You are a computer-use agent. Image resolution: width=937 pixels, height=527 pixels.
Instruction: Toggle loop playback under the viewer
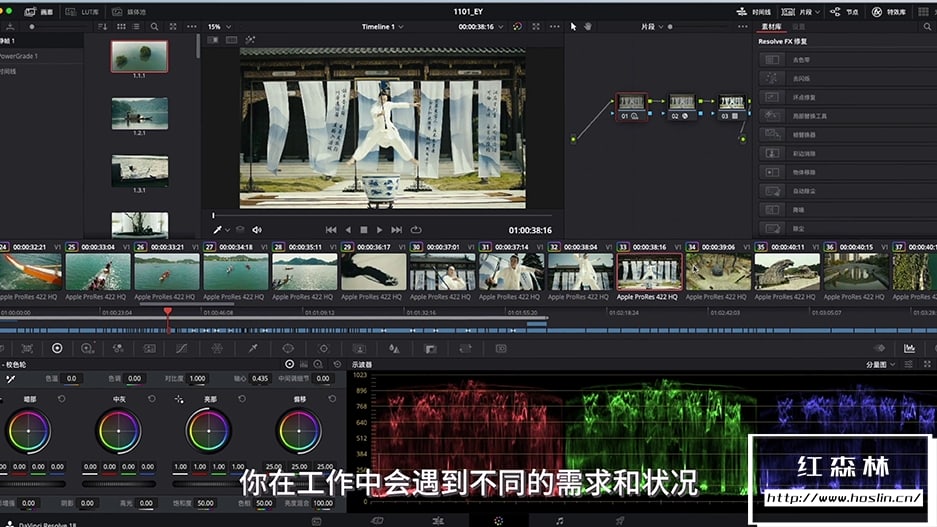pos(416,230)
